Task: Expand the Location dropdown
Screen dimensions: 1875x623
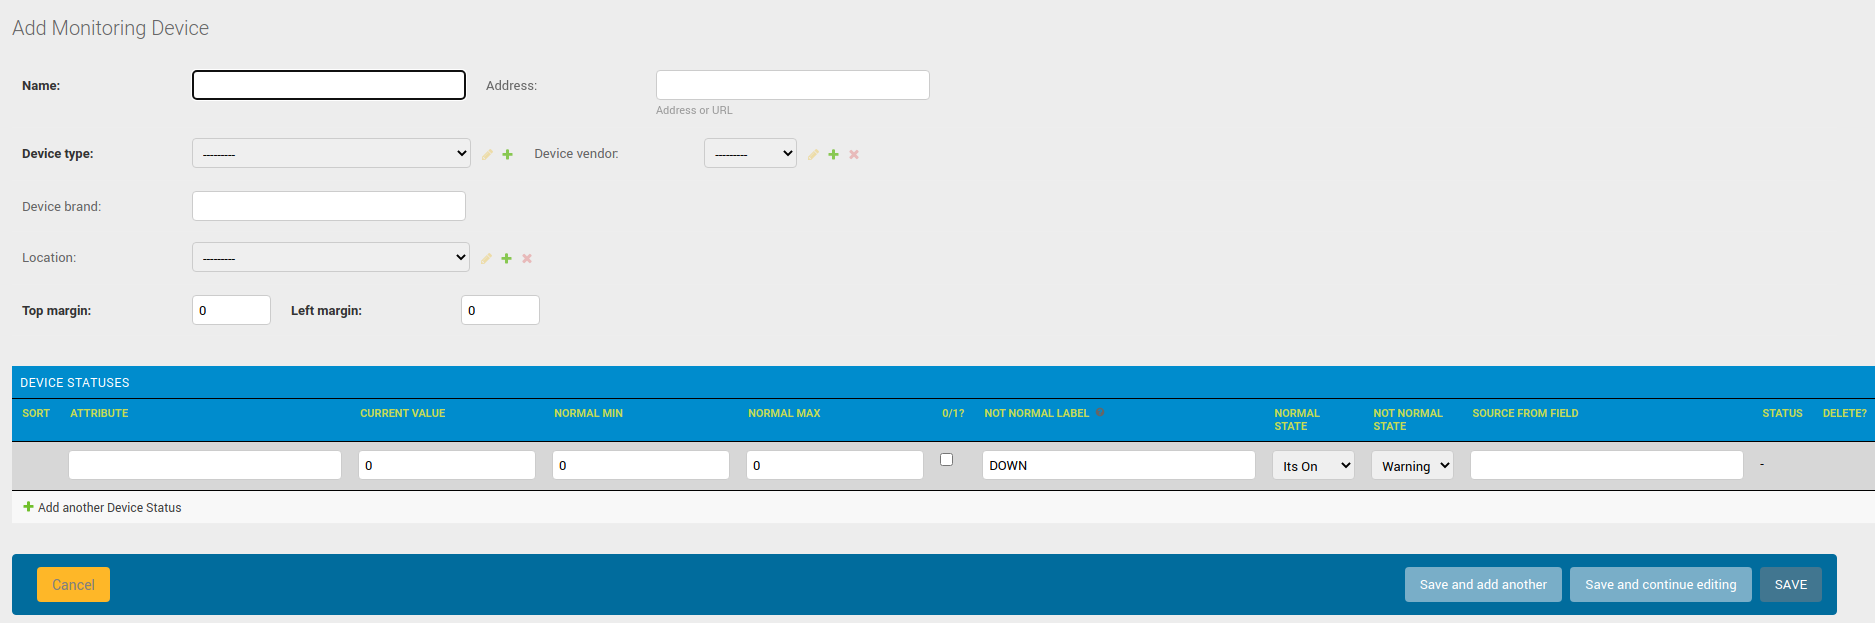Action: pos(331,257)
